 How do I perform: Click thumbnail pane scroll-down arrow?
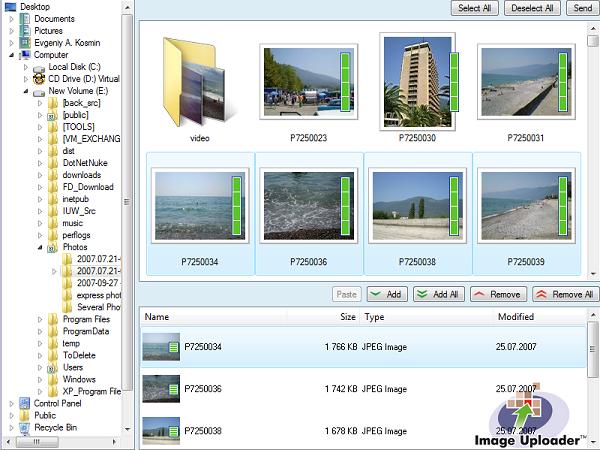point(593,274)
